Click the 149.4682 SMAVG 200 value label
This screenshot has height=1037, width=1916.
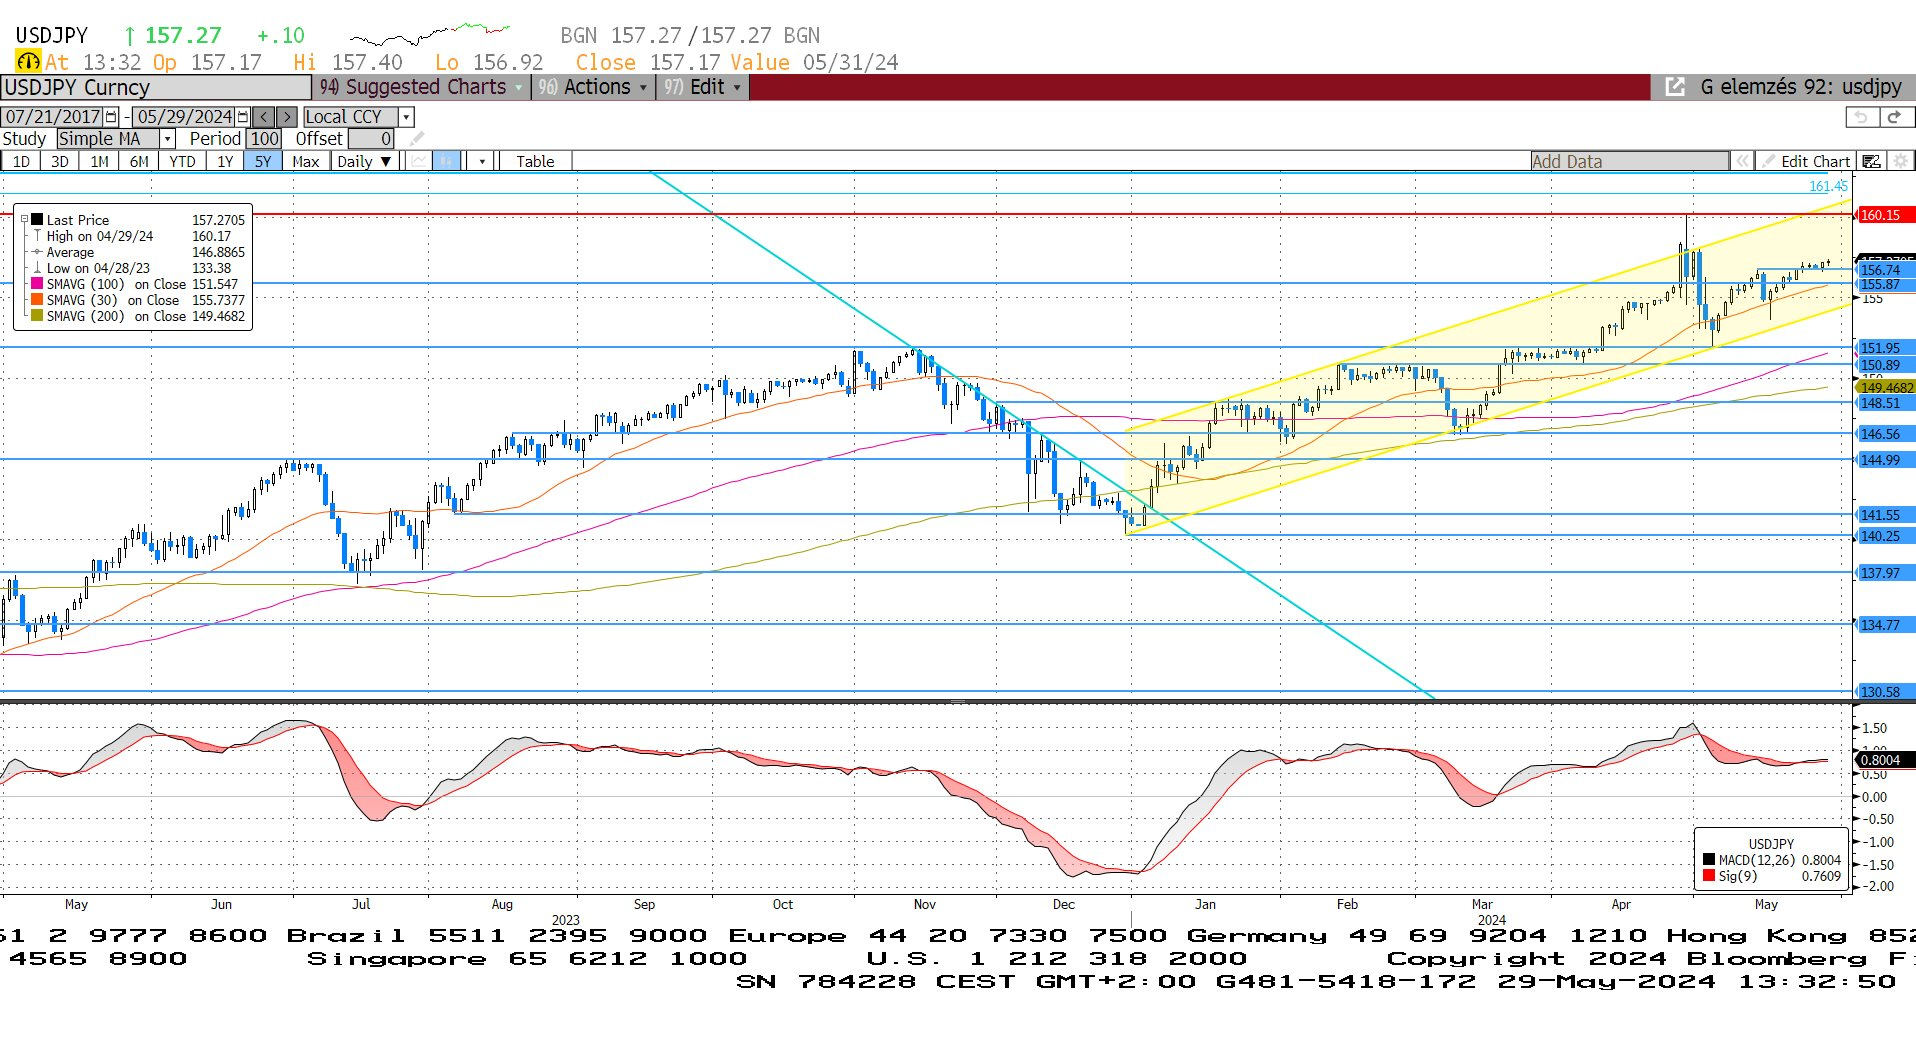(x=1886, y=388)
